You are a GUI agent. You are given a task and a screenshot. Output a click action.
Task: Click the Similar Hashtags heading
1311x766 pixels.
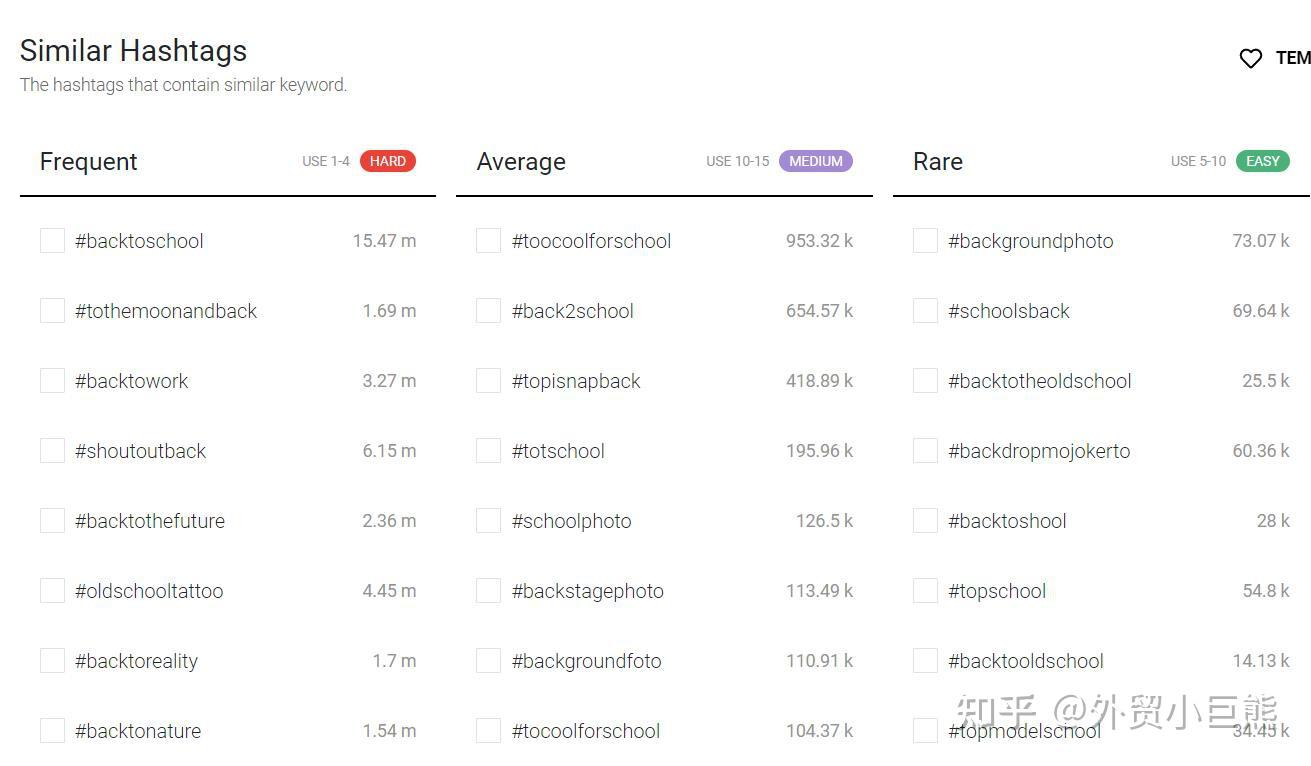point(133,50)
